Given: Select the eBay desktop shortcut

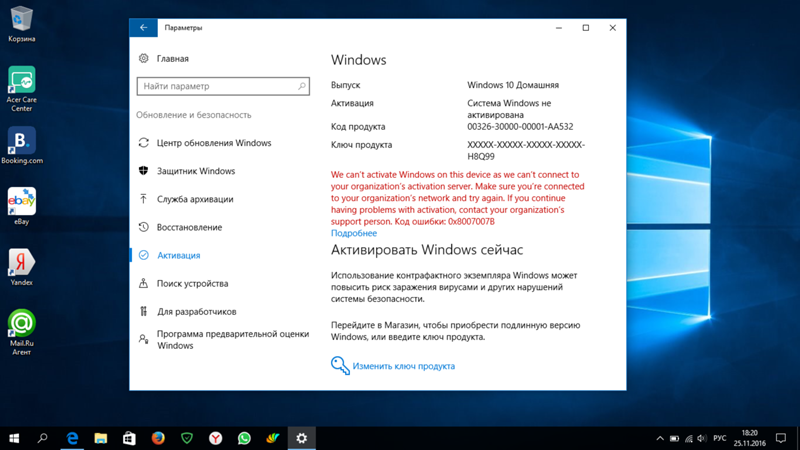Looking at the screenshot, I should 21,207.
